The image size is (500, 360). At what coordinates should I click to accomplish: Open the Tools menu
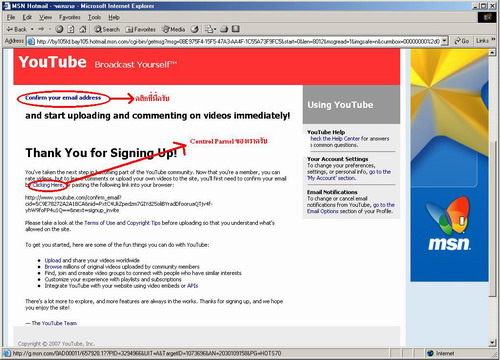(x=94, y=17)
